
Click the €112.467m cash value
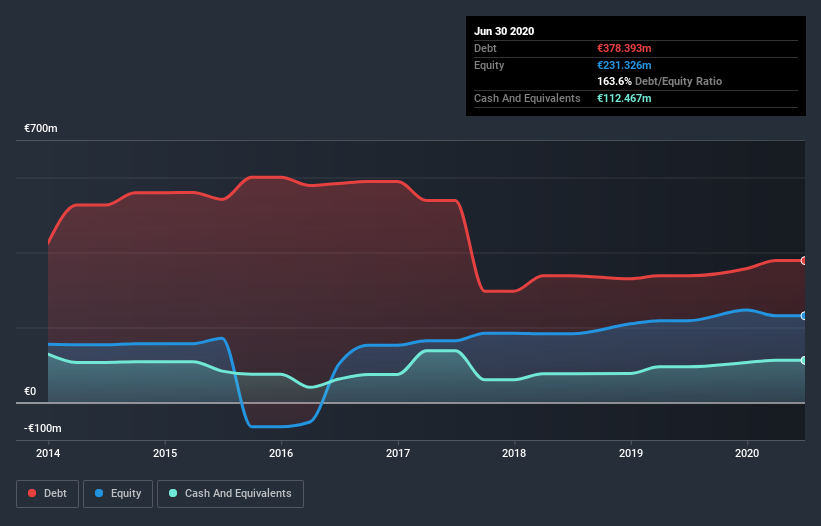point(624,98)
